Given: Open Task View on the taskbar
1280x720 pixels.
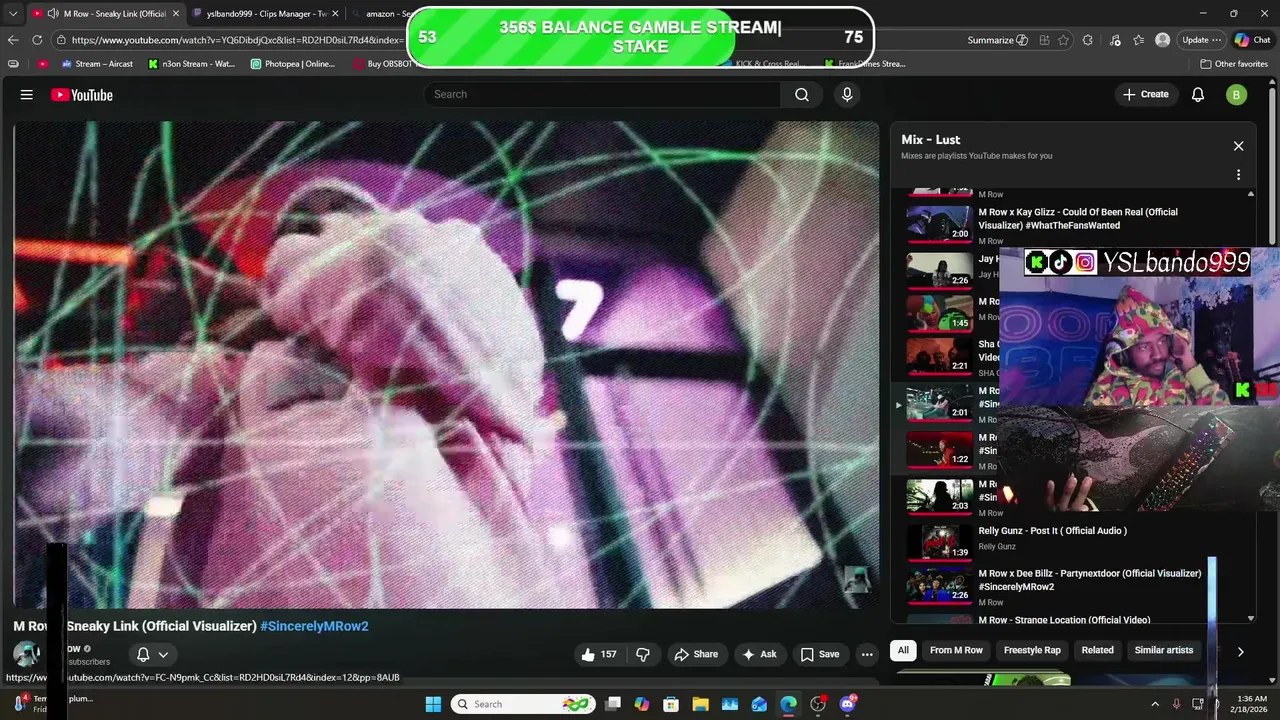Looking at the screenshot, I should click(613, 704).
